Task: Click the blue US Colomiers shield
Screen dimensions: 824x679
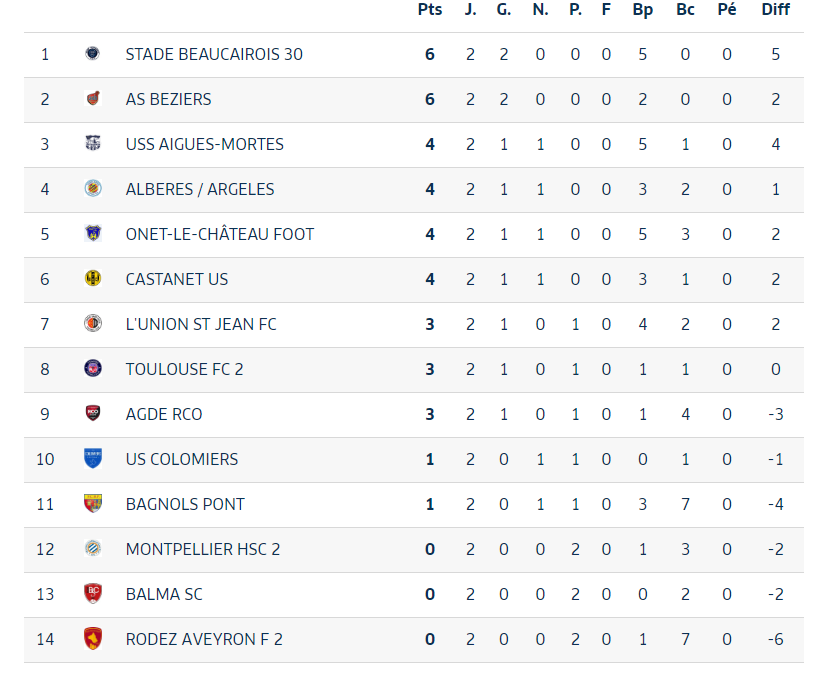Action: (x=92, y=458)
